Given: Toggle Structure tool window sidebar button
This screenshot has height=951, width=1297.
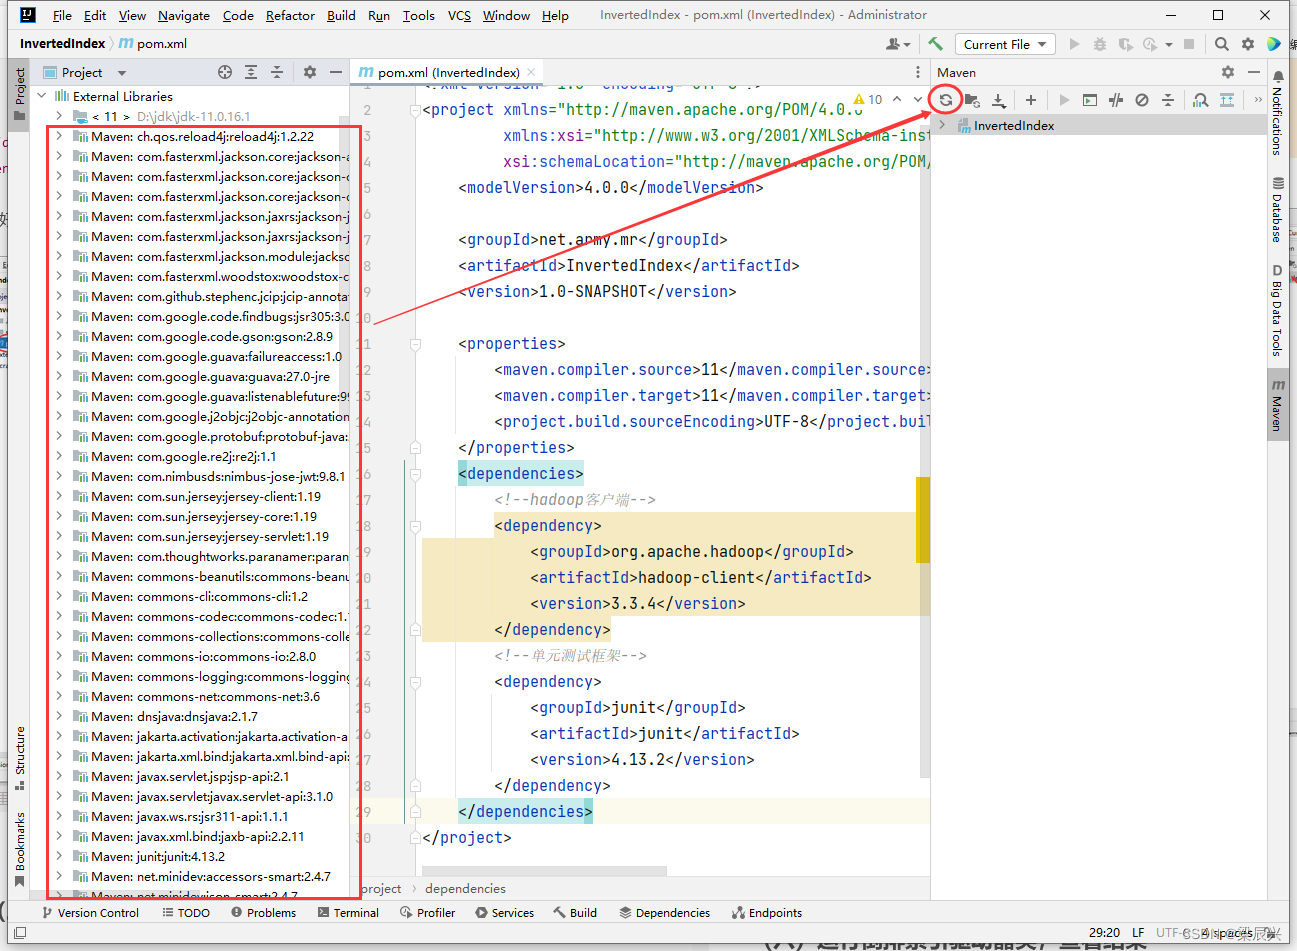Looking at the screenshot, I should 19,758.
